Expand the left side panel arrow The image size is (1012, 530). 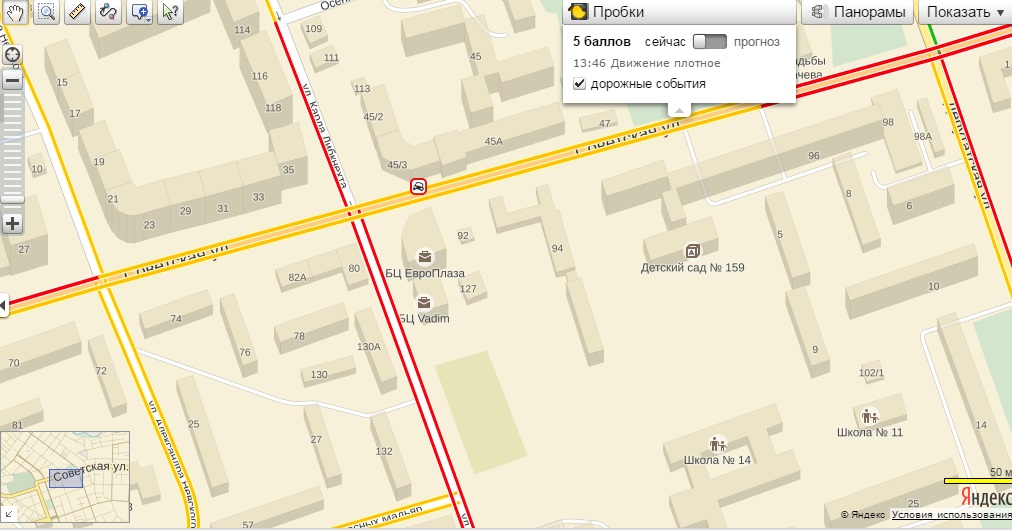pos(4,305)
